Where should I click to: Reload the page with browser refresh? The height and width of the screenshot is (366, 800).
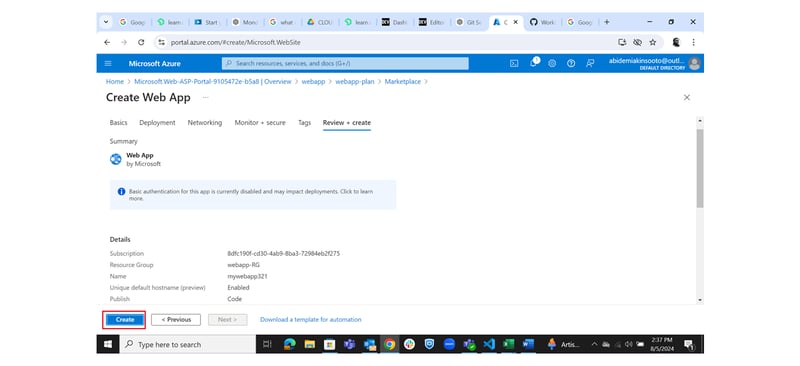pyautogui.click(x=141, y=42)
